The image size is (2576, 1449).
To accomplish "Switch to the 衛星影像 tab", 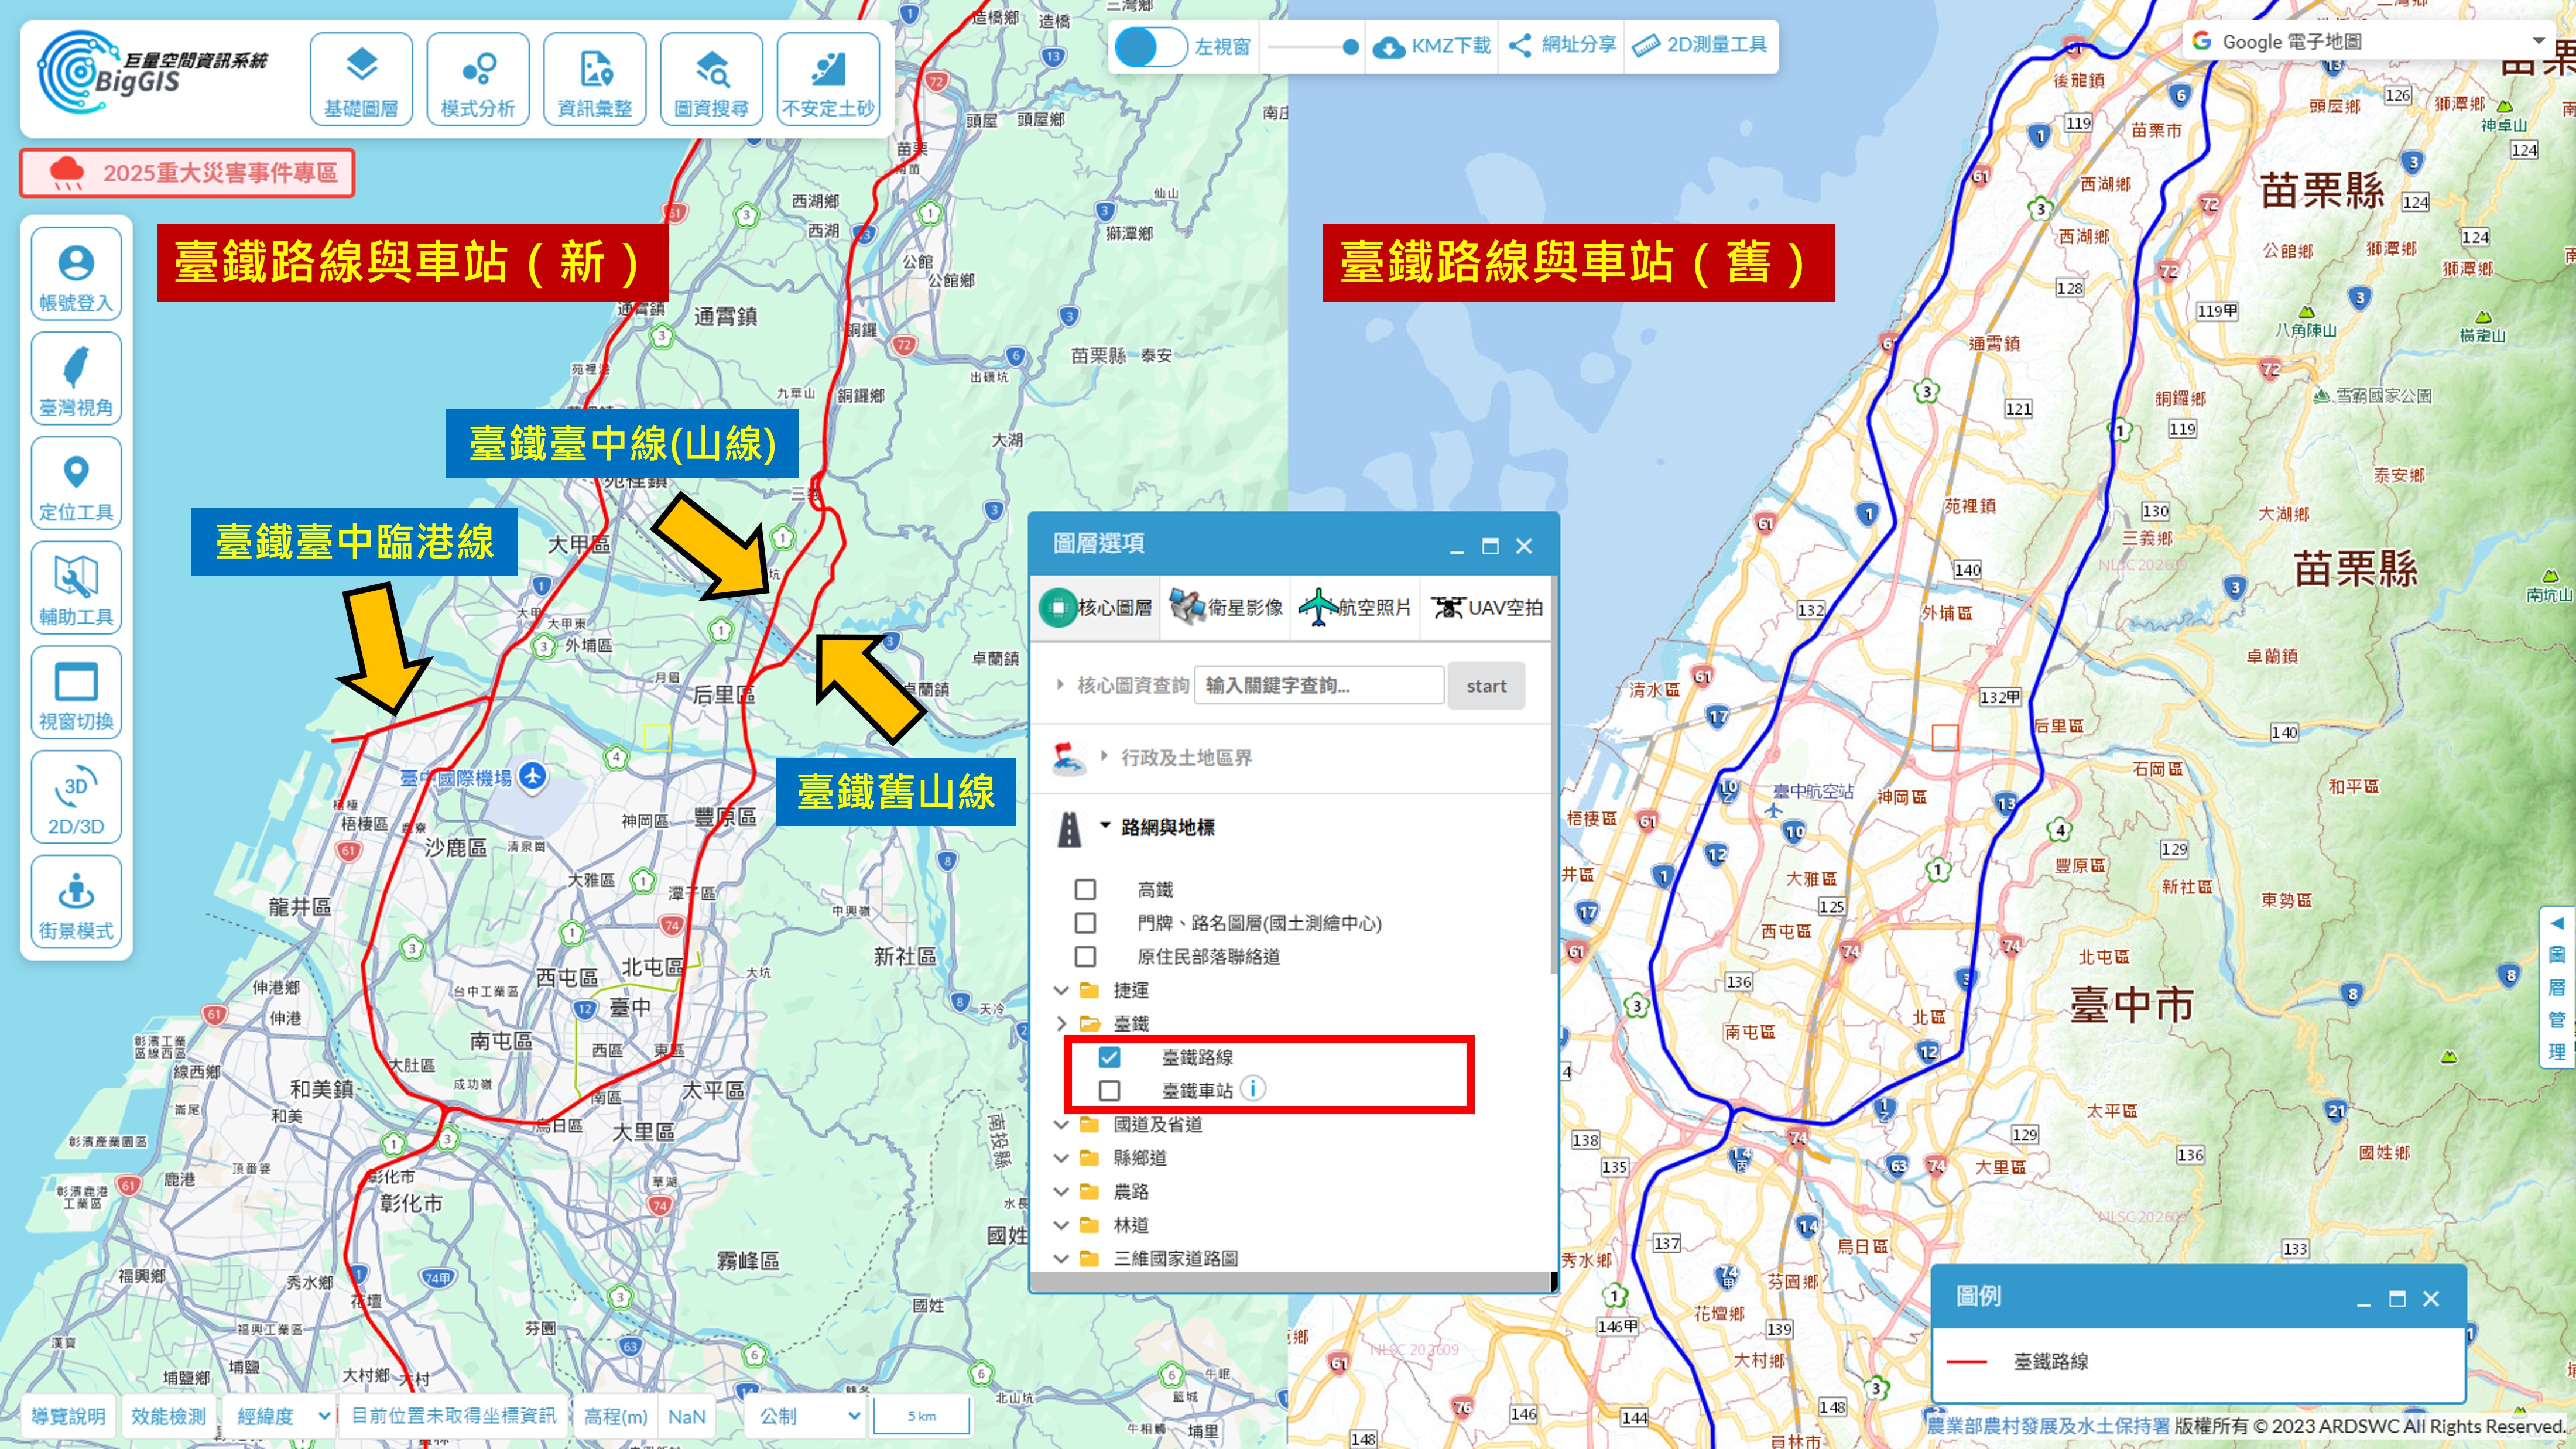I will 1226,607.
